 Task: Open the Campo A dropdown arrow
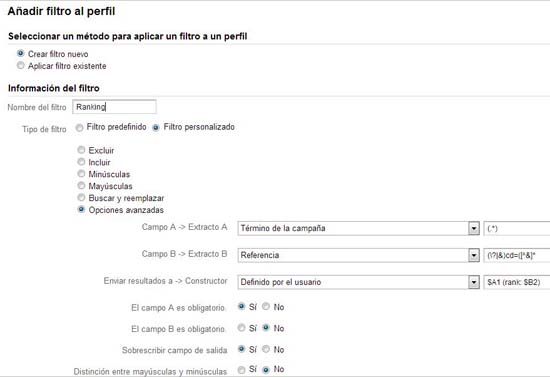[x=474, y=229]
